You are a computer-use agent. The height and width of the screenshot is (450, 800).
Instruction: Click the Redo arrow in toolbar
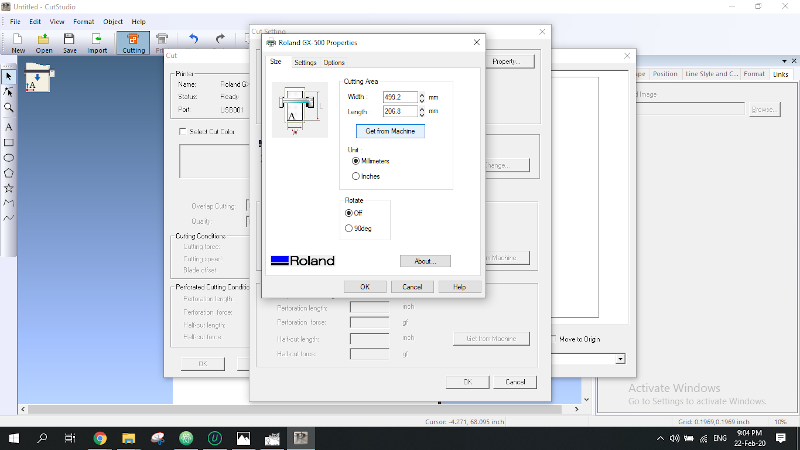coord(220,39)
